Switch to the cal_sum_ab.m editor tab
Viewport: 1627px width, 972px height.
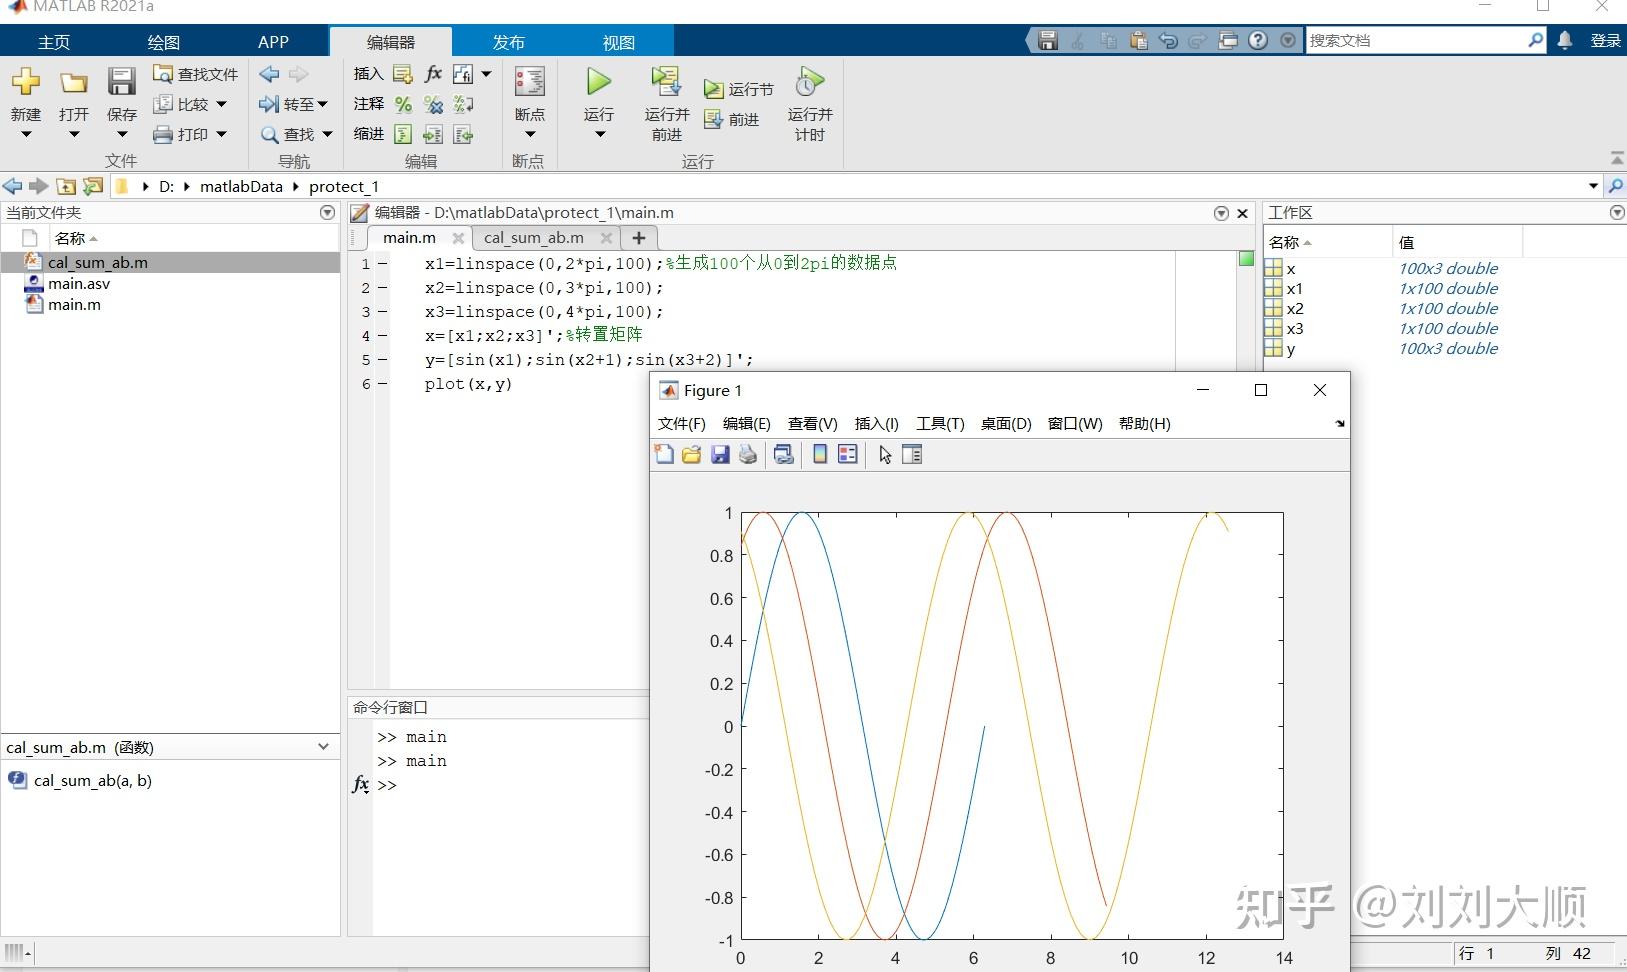pos(534,238)
